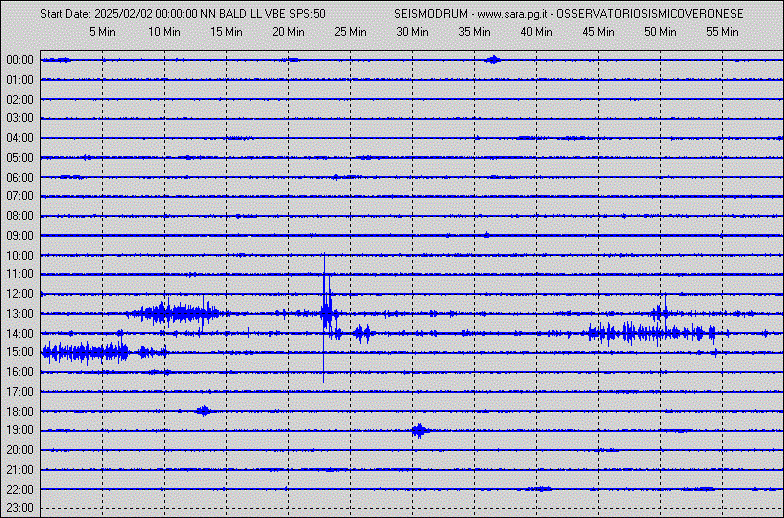Click the 09:00 hour label
The image size is (784, 518).
(x=20, y=236)
